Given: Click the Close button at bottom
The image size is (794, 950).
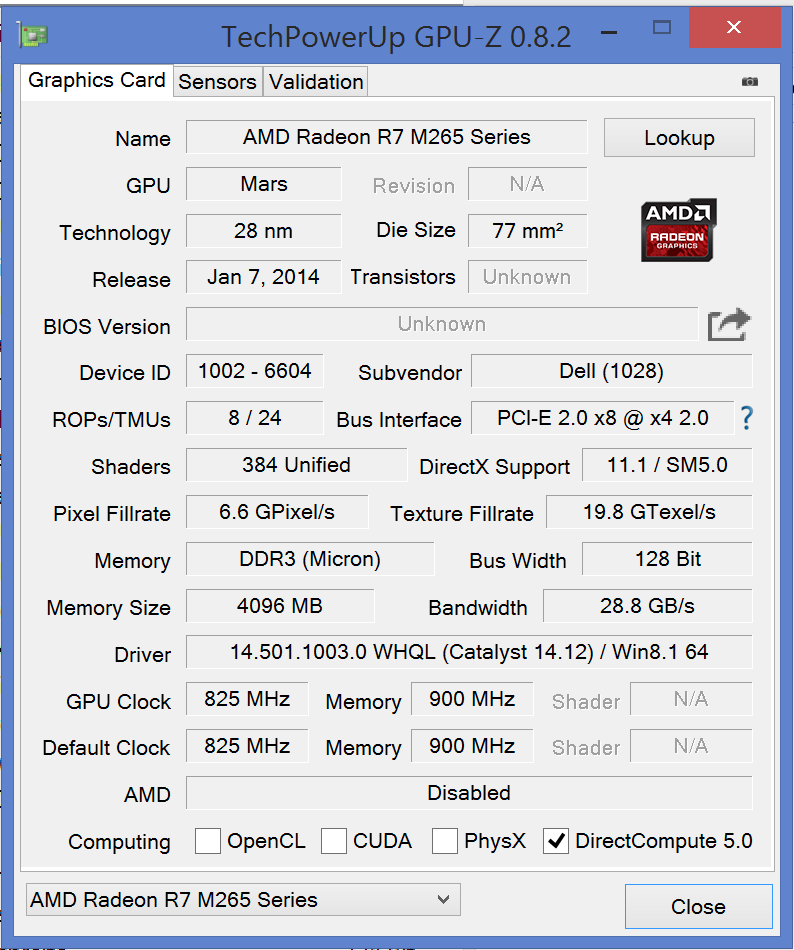Looking at the screenshot, I should pyautogui.click(x=698, y=907).
